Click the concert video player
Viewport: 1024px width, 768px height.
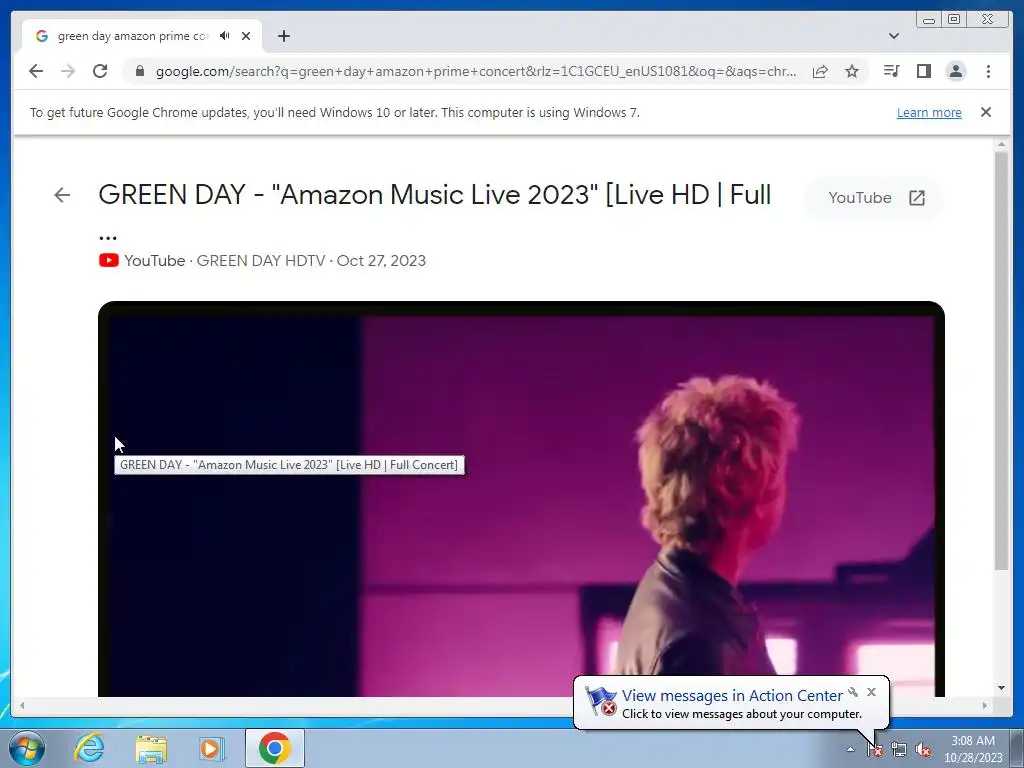[521, 500]
